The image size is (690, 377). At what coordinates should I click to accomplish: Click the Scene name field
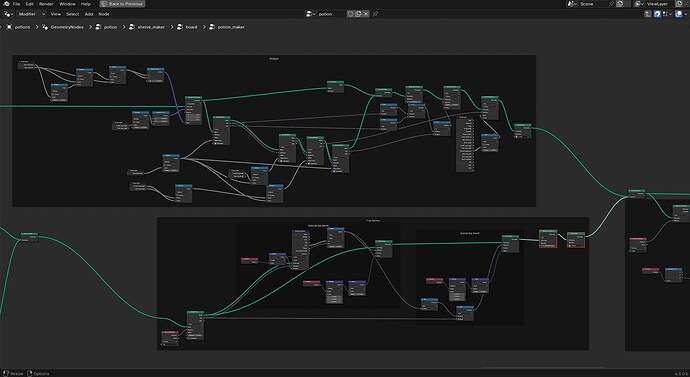[x=592, y=4]
